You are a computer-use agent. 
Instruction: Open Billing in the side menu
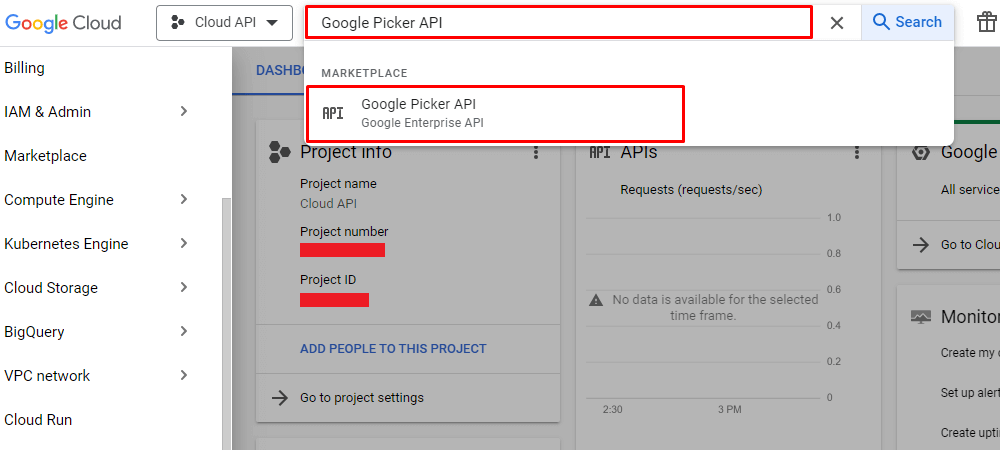(x=24, y=68)
